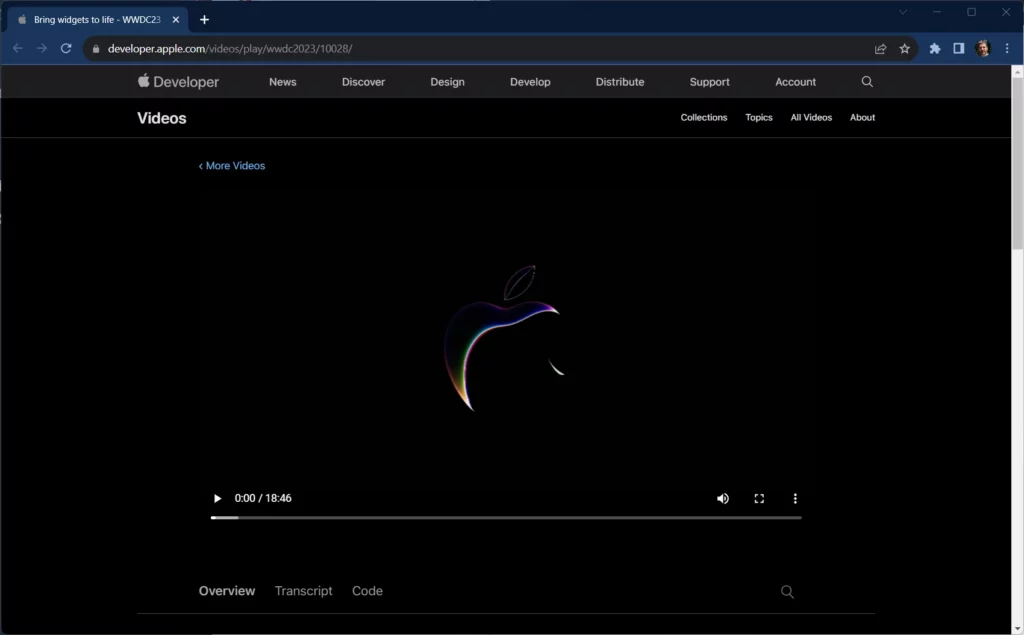Open the Collections link

[704, 118]
